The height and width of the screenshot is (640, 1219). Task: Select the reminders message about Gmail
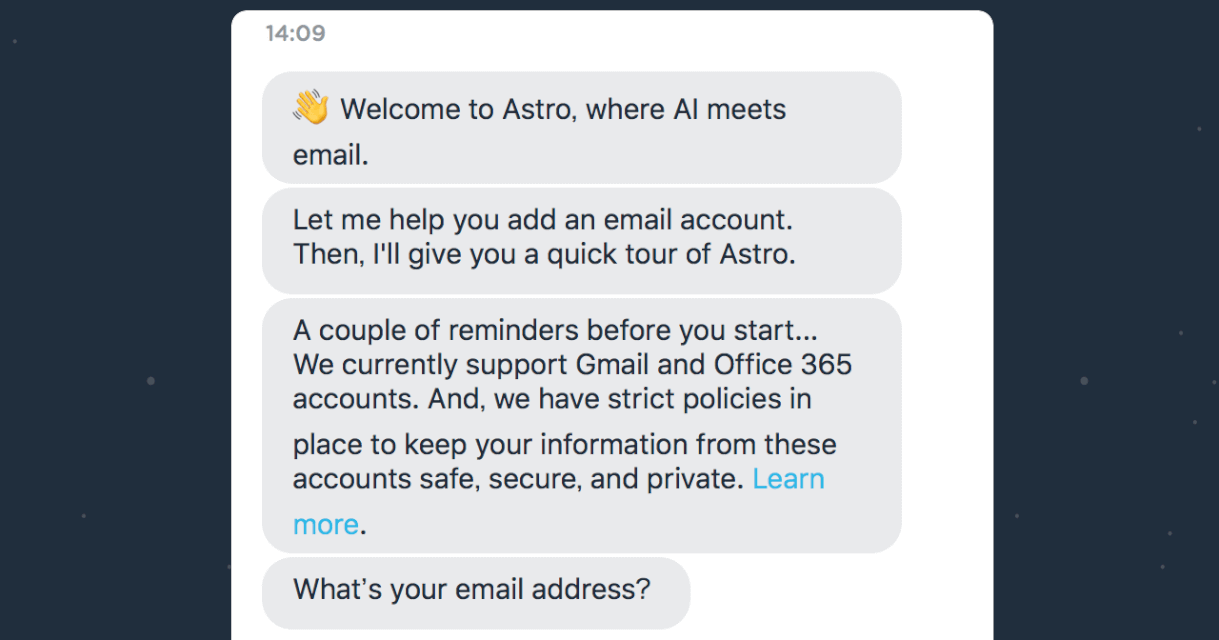click(581, 425)
